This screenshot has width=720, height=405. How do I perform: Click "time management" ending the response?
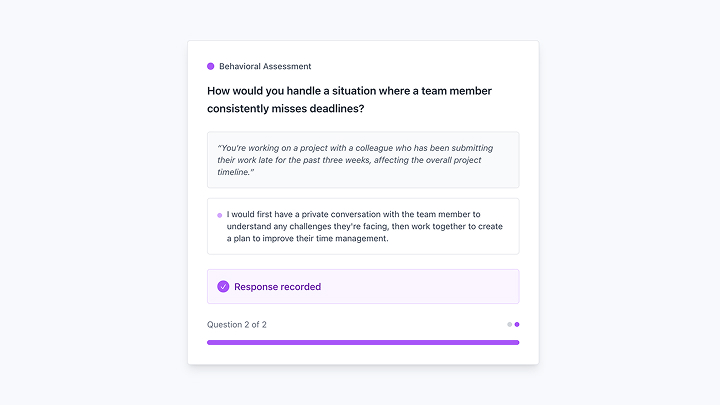click(x=352, y=238)
